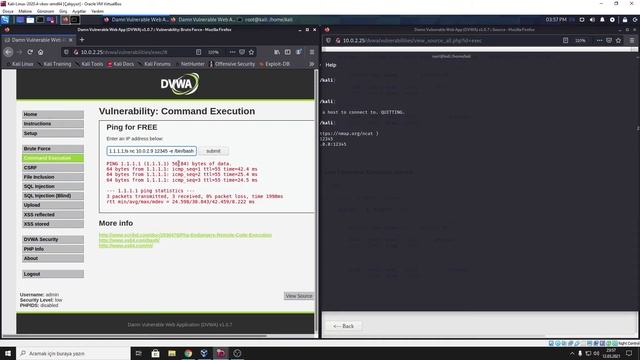
Task: Open the Kali applications menu icon
Action: (5, 20)
